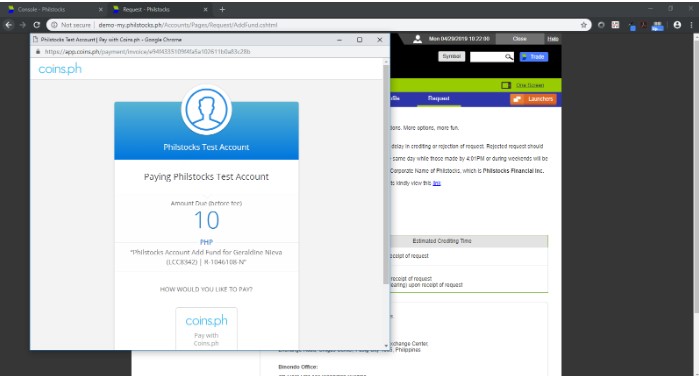Image resolution: width=699 pixels, height=376 pixels.
Task: Reload the Philstocks page
Action: click(37, 25)
